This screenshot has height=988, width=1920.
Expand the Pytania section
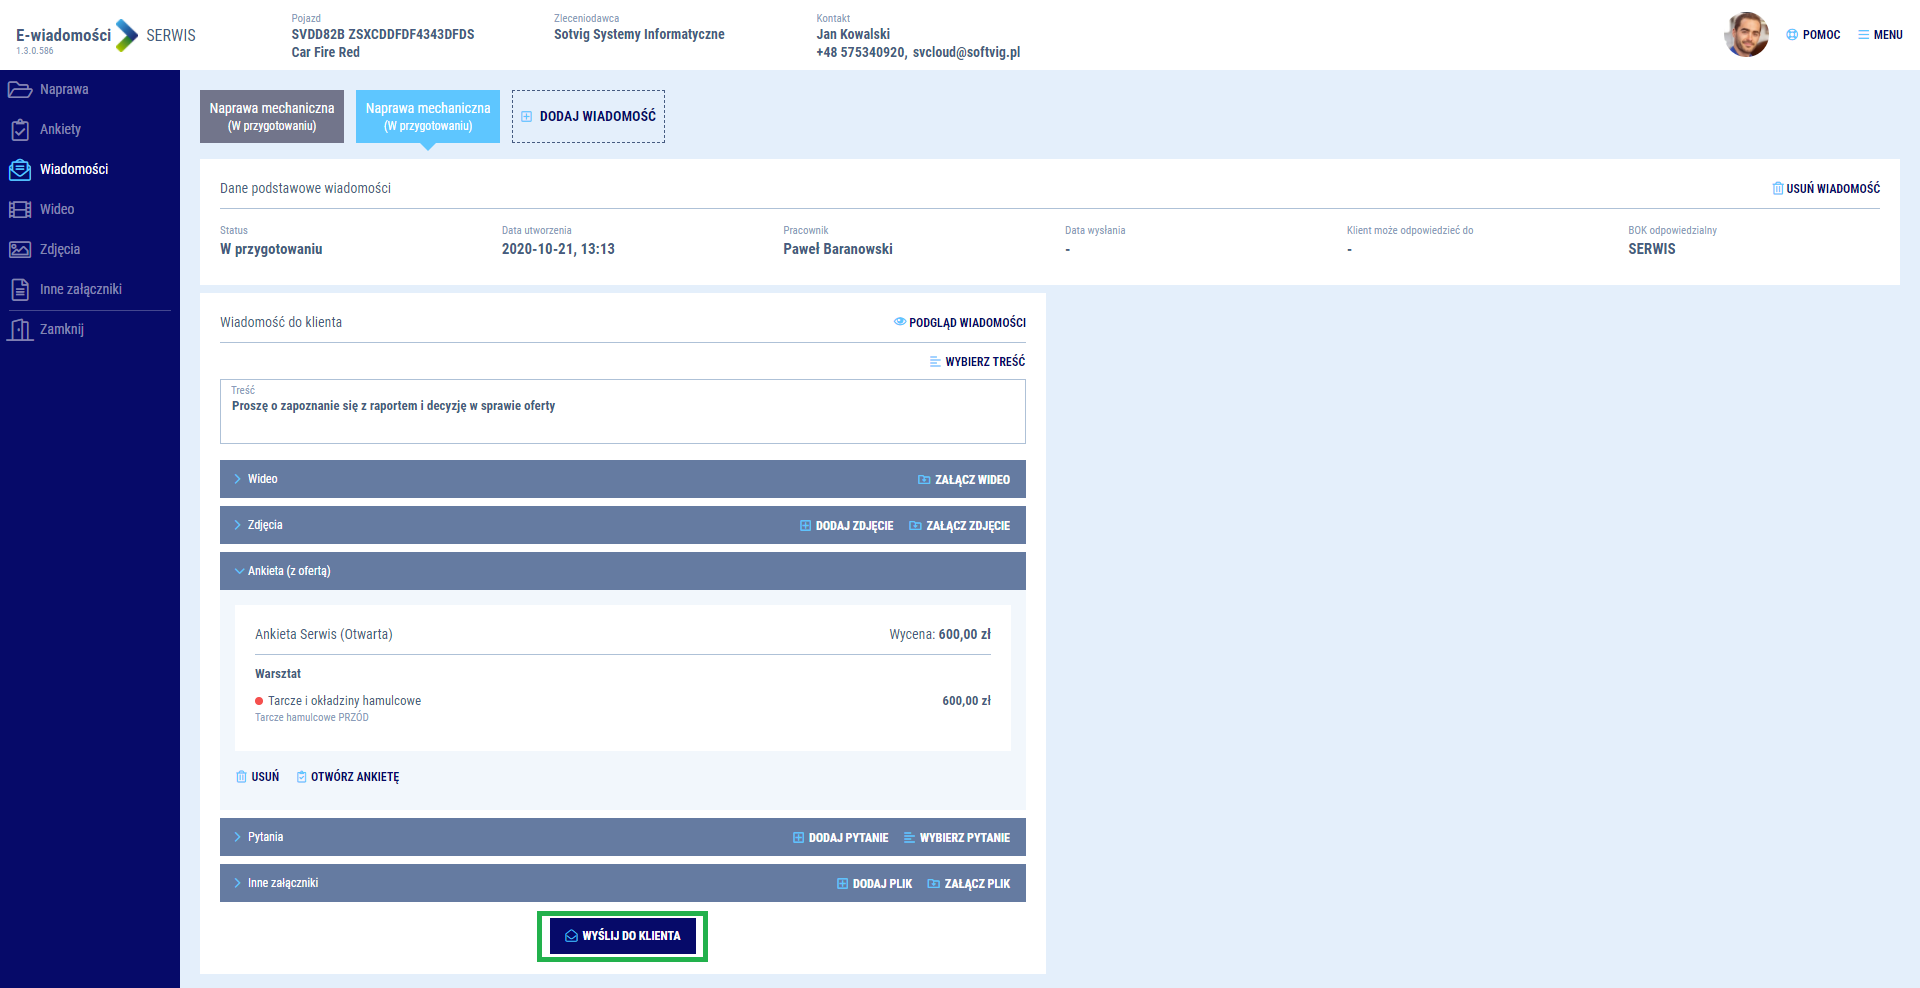coord(238,837)
